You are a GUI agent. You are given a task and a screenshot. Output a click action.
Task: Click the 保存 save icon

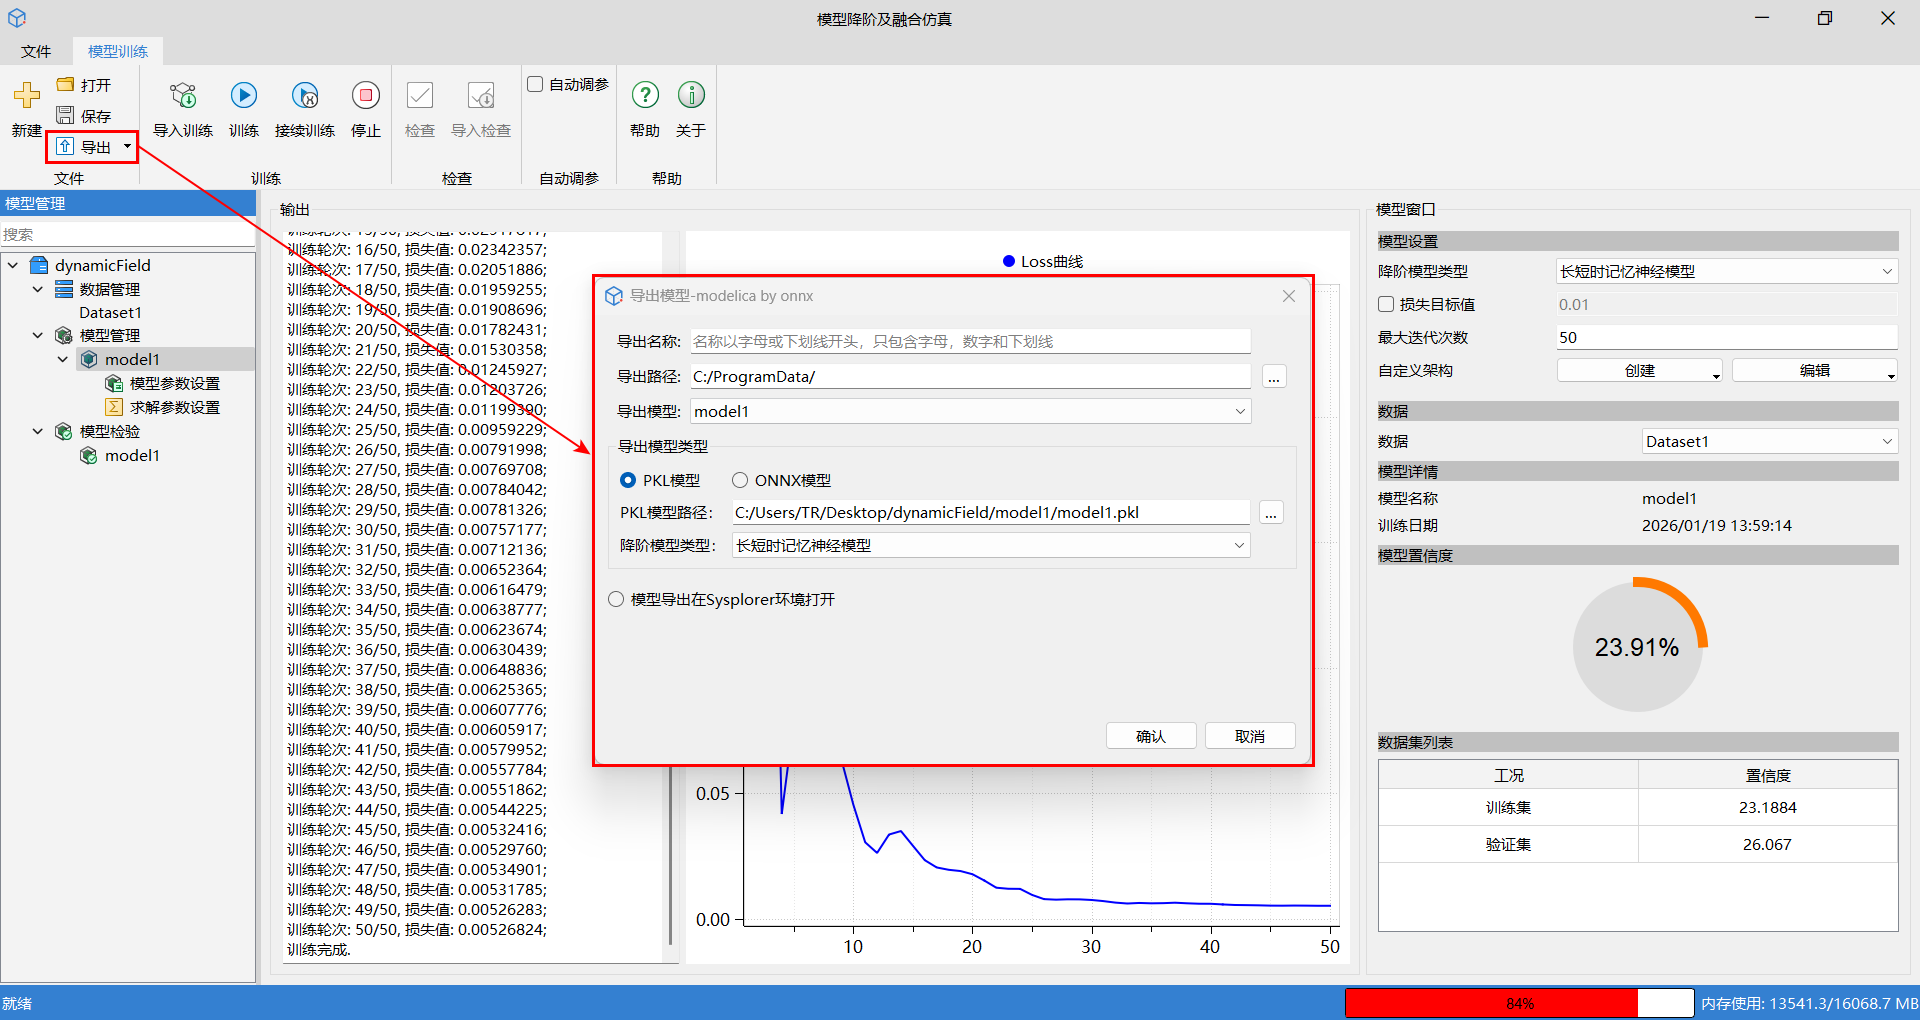66,116
